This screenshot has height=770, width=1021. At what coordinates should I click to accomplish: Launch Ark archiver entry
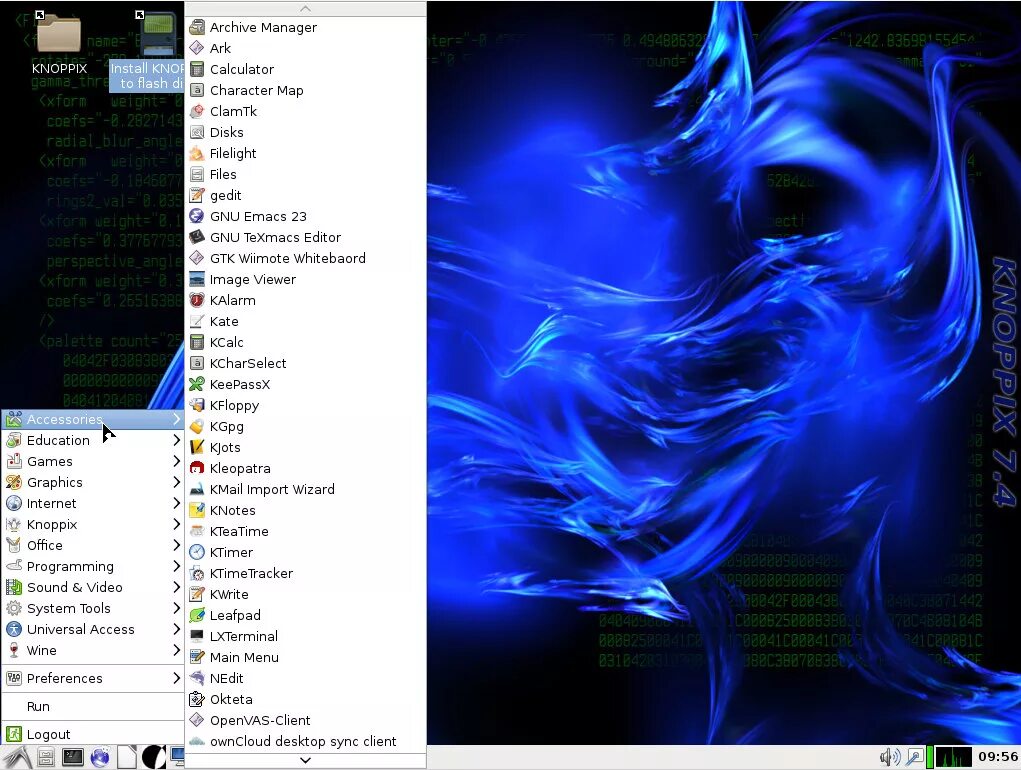(x=305, y=48)
